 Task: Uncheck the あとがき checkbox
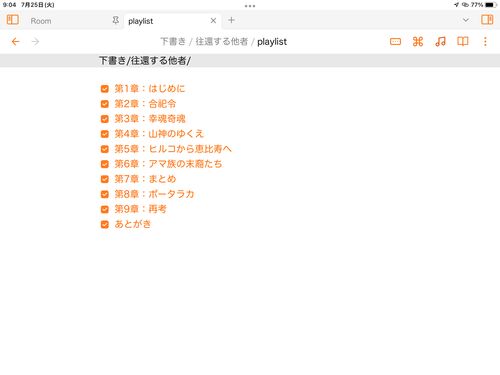click(105, 224)
